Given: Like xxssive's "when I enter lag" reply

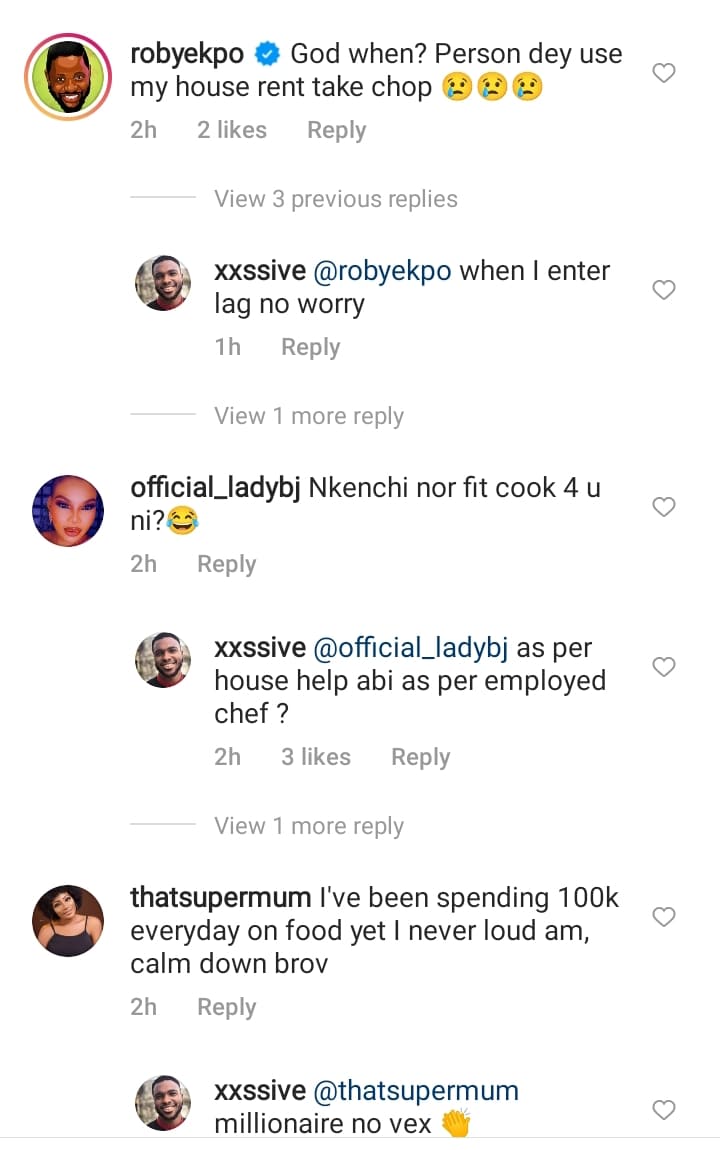Looking at the screenshot, I should (x=664, y=290).
